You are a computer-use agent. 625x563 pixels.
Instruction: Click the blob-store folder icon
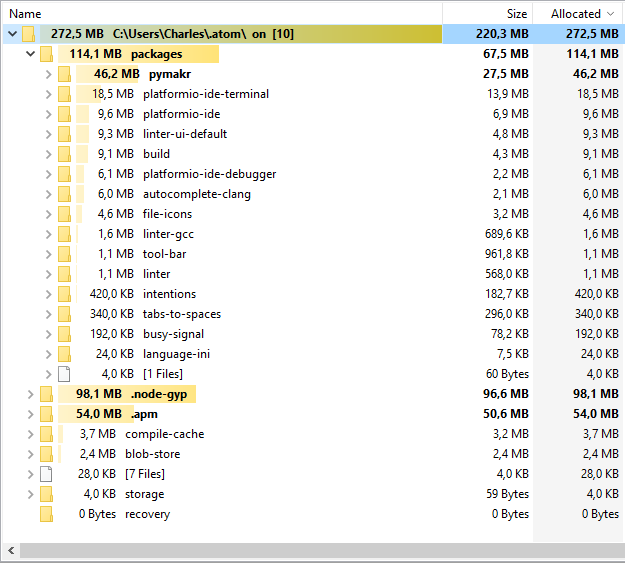point(47,454)
